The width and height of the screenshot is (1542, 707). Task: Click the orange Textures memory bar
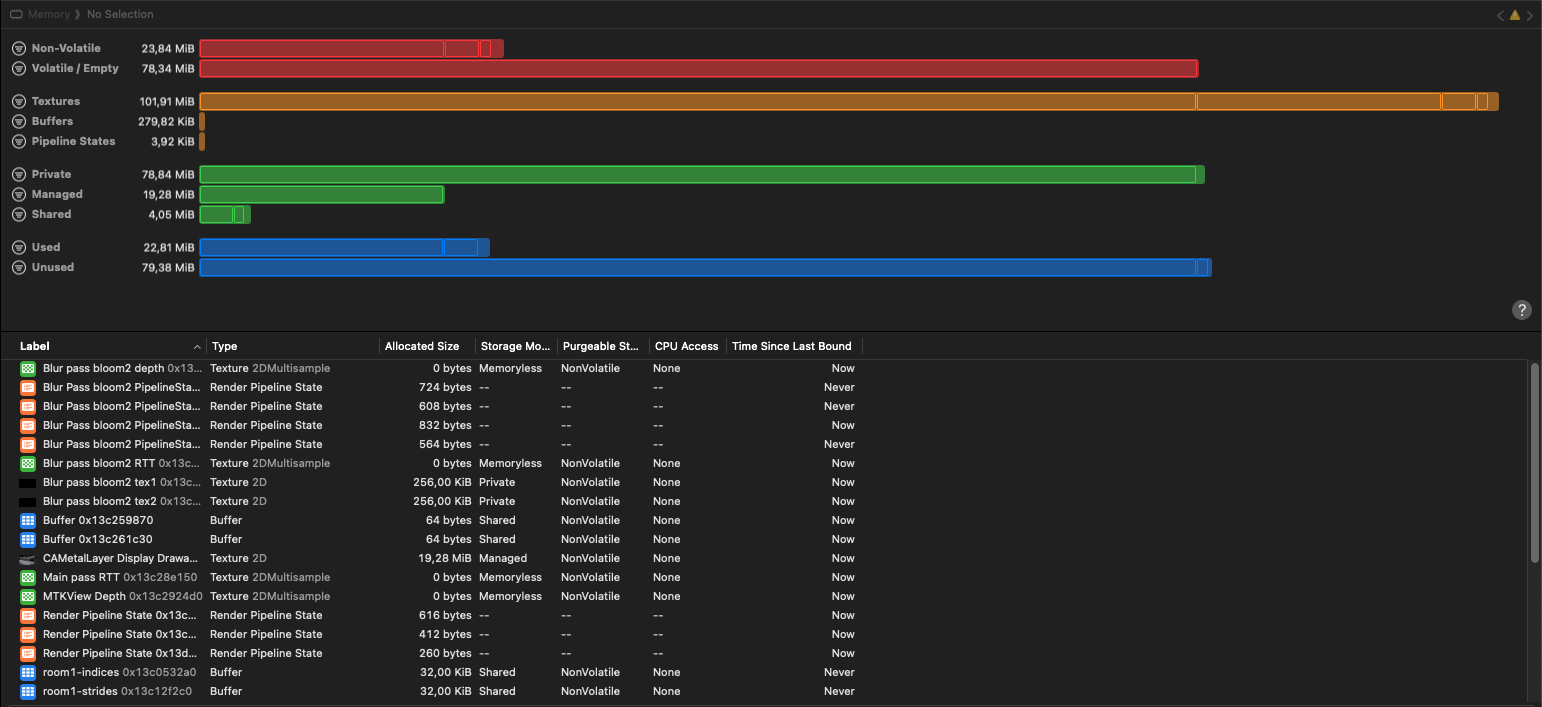point(700,101)
